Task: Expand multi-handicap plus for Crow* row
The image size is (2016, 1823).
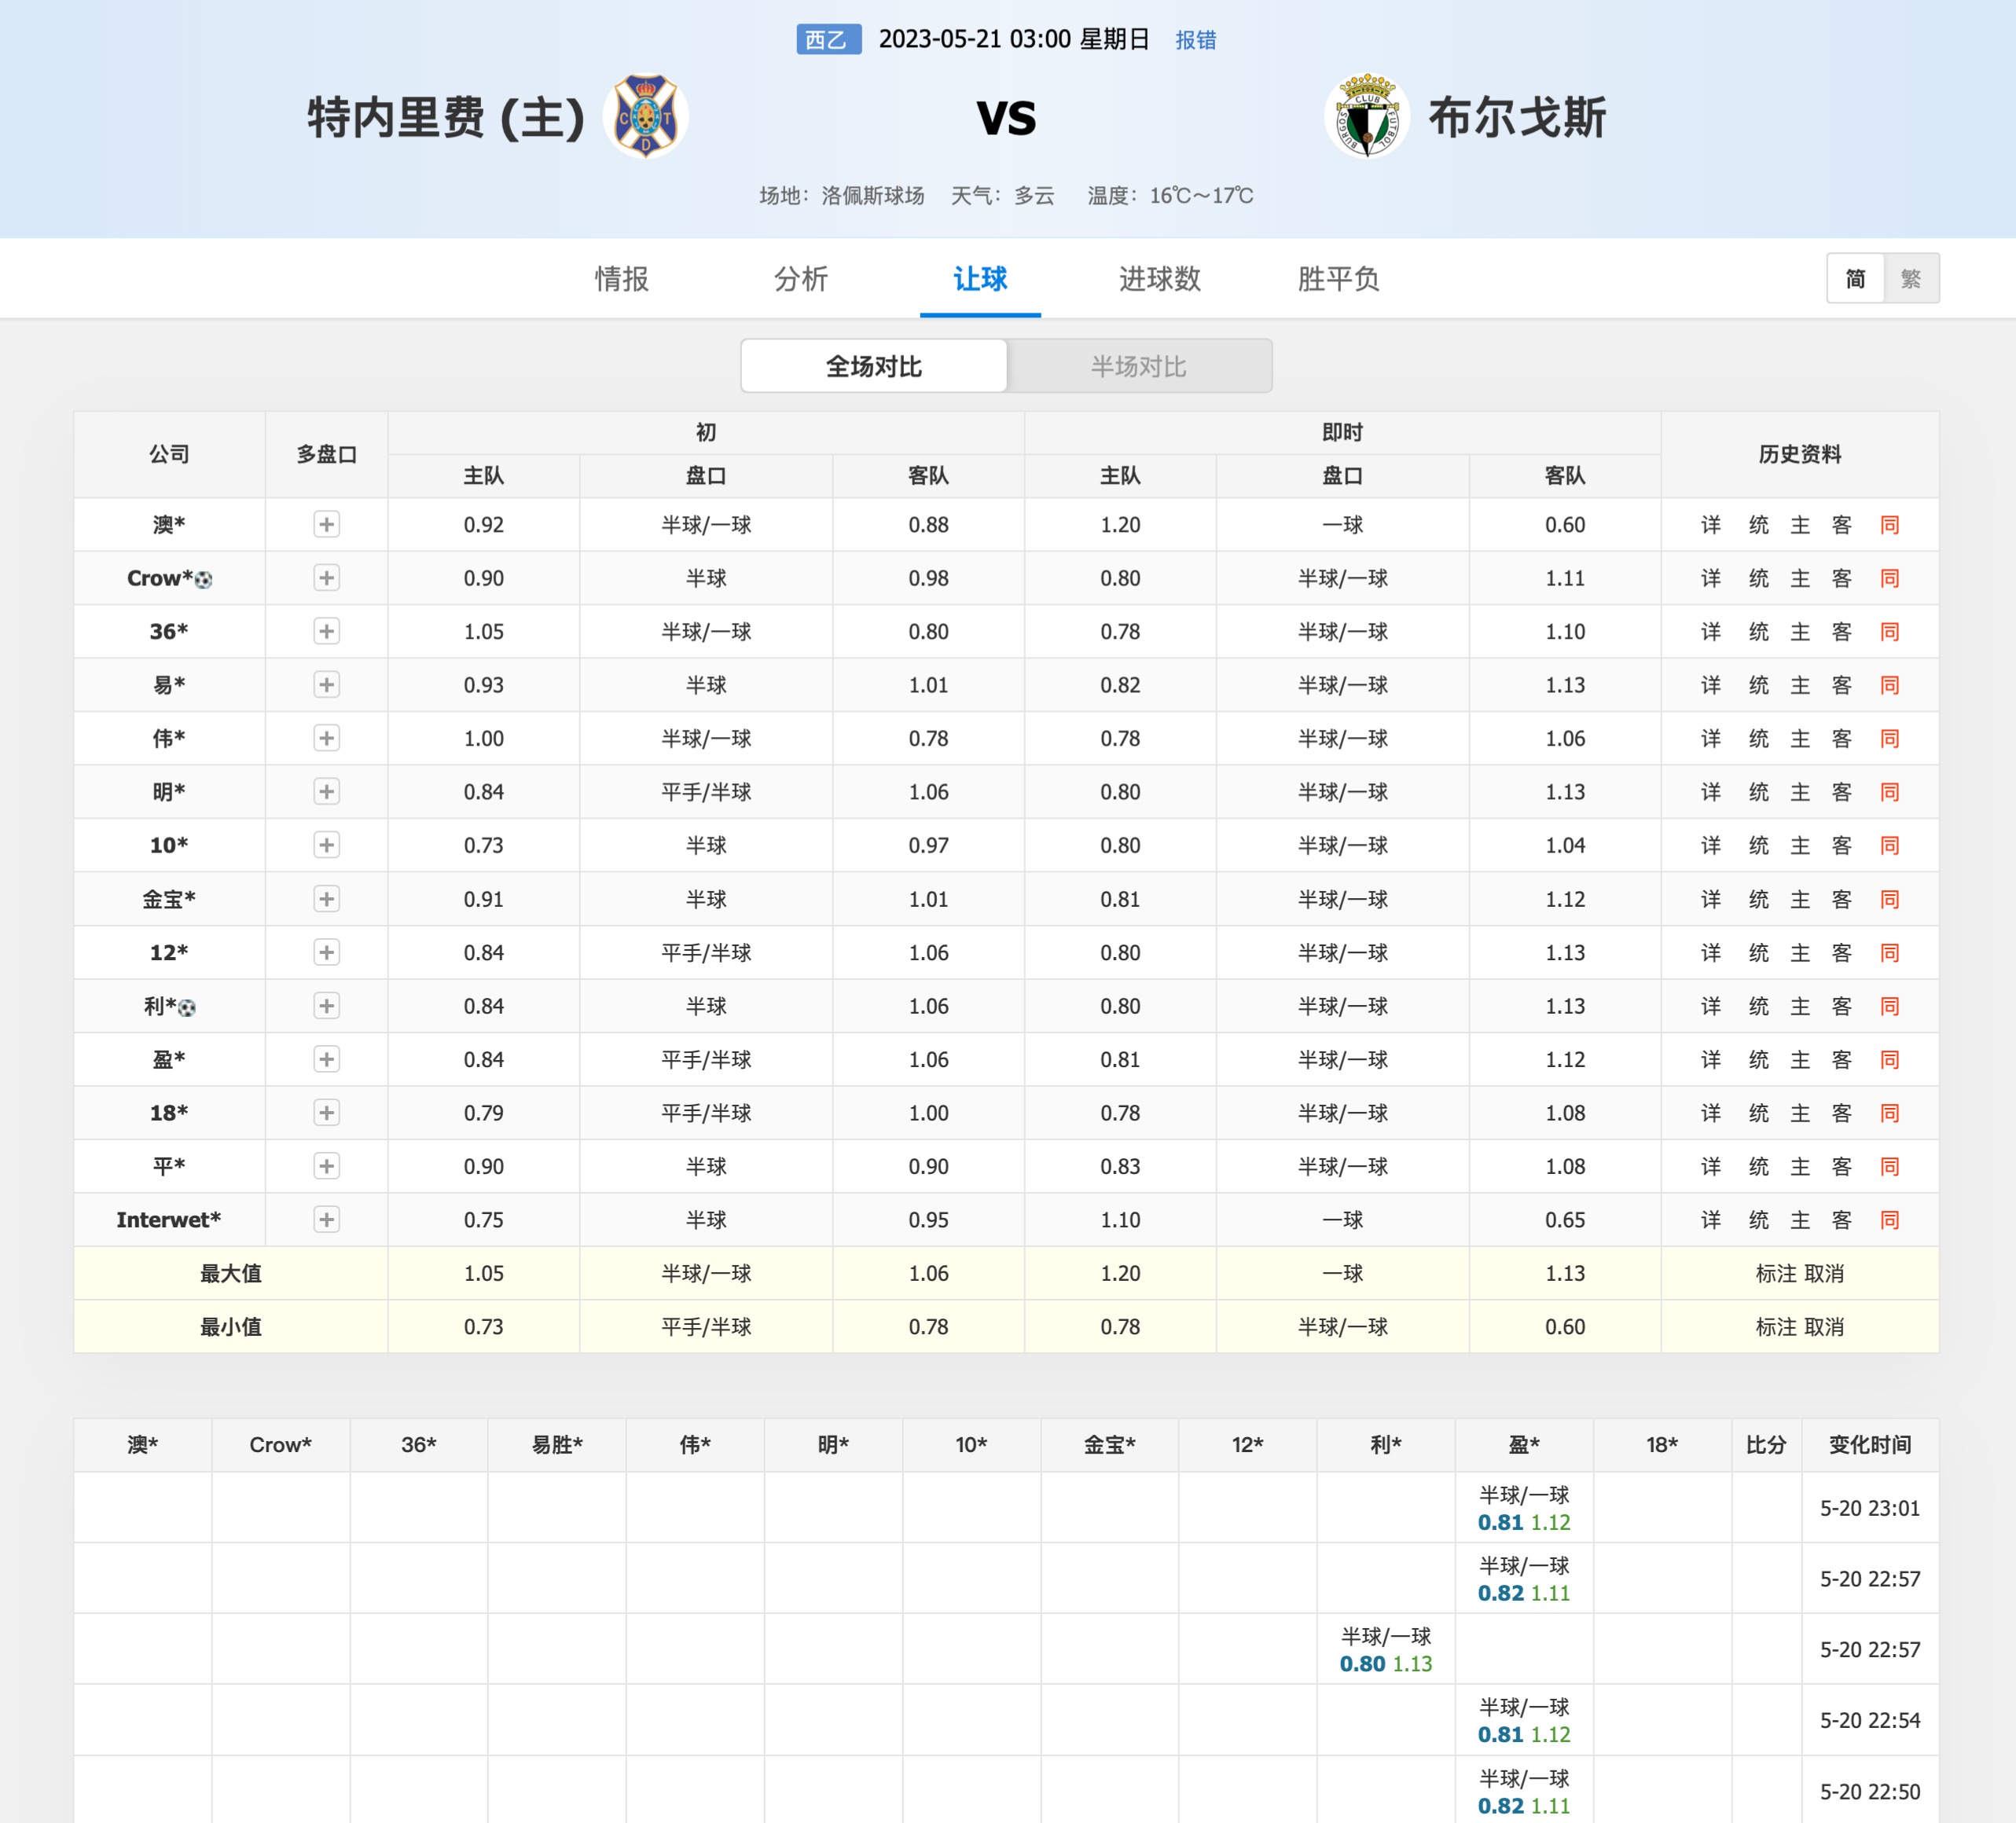Action: tap(326, 578)
